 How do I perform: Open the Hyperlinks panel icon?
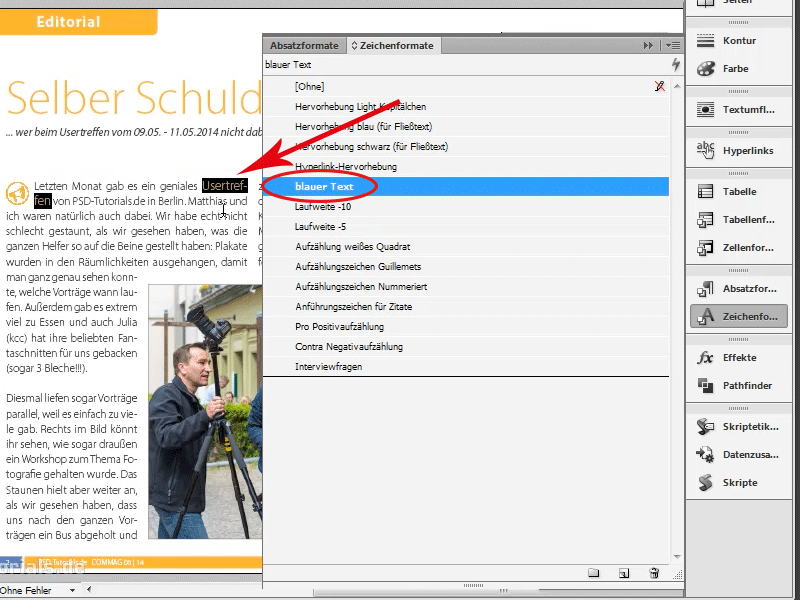click(706, 150)
